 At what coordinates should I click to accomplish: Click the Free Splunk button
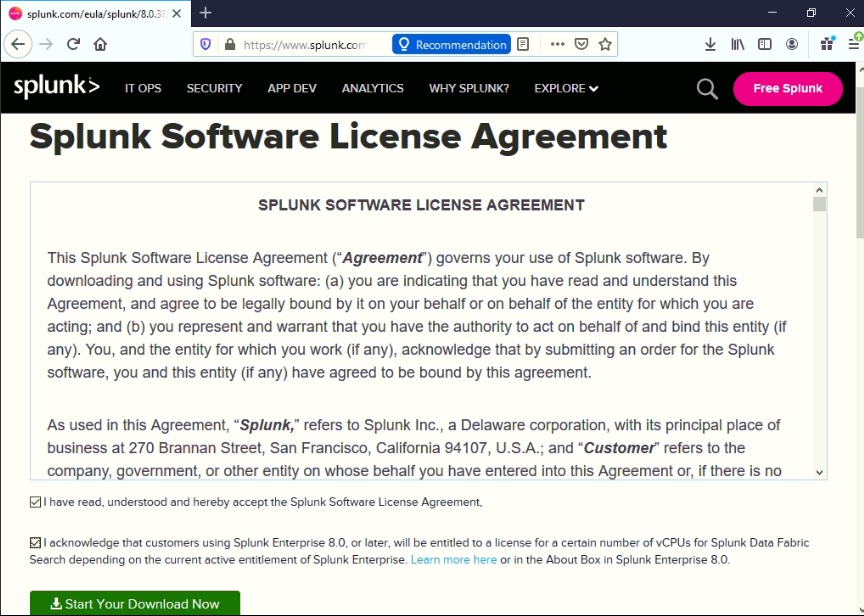(x=787, y=89)
